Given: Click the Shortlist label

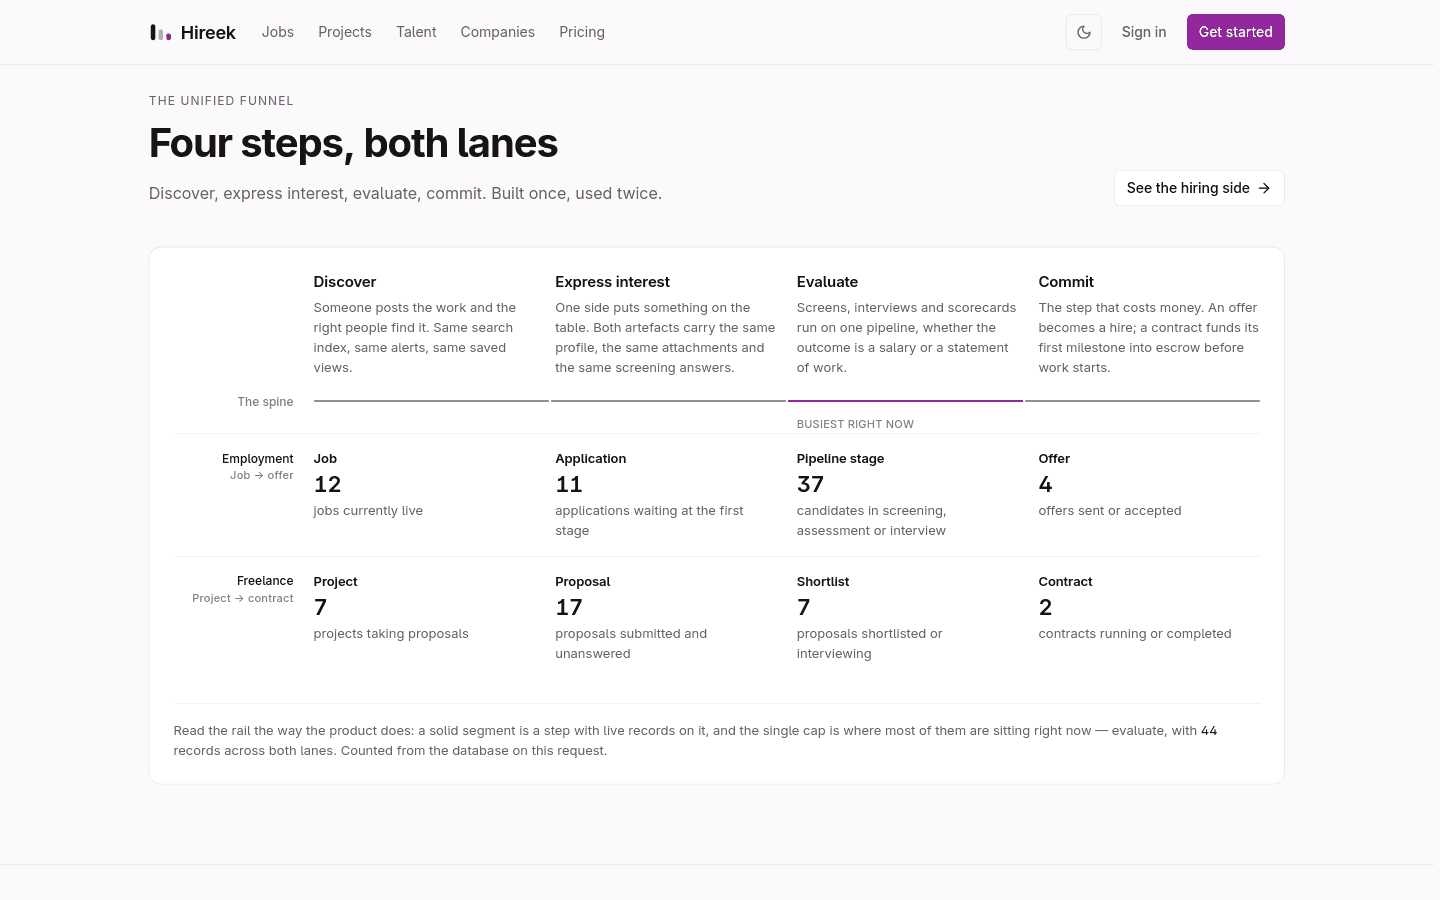Looking at the screenshot, I should [823, 582].
